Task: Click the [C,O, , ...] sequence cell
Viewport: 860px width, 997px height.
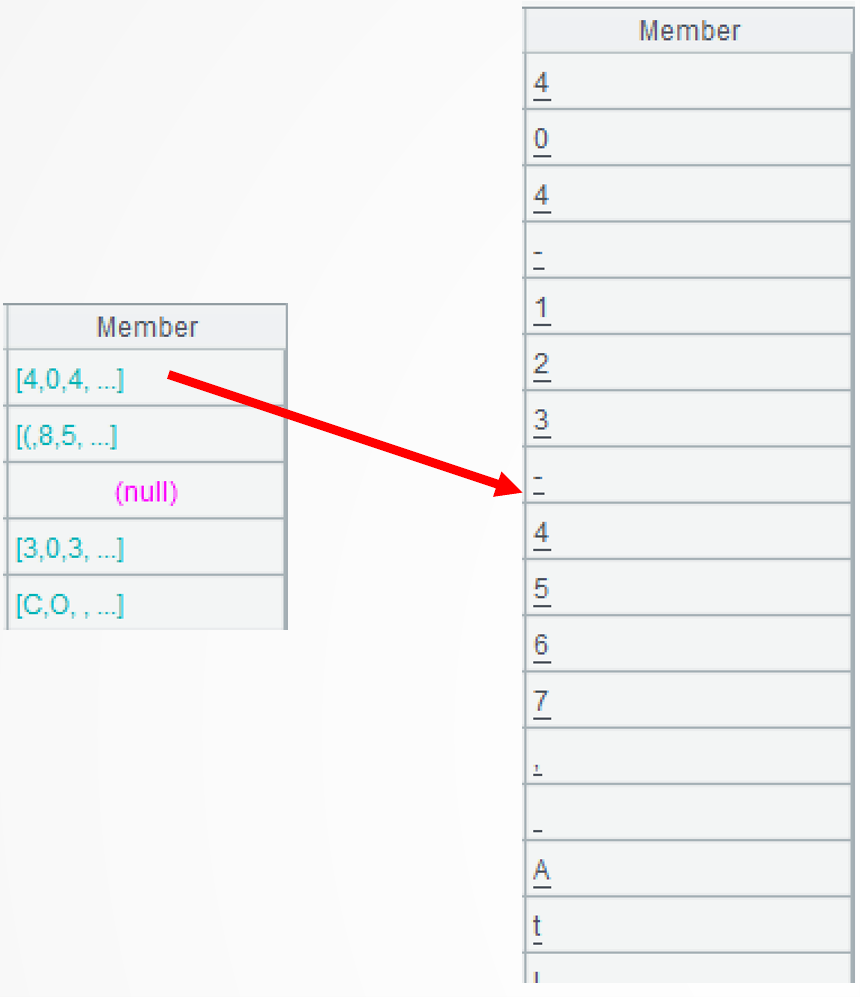Action: (70, 605)
